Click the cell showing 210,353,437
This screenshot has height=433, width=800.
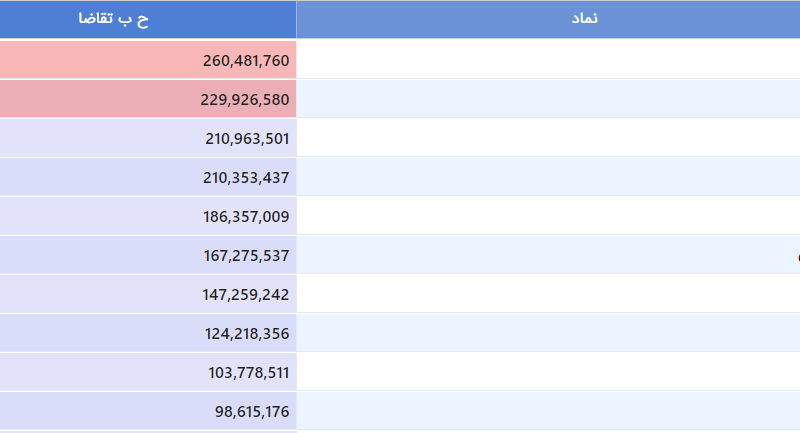click(148, 177)
